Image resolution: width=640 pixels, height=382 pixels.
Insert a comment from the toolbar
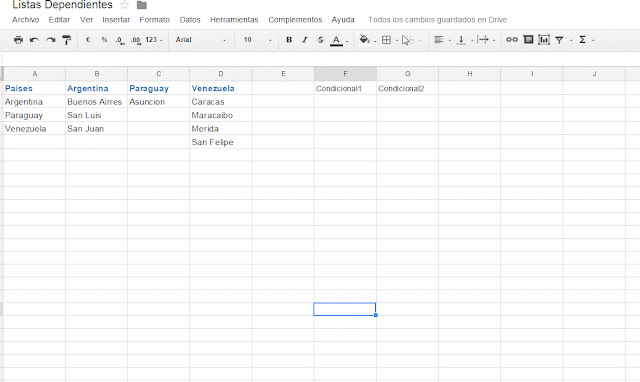click(528, 40)
